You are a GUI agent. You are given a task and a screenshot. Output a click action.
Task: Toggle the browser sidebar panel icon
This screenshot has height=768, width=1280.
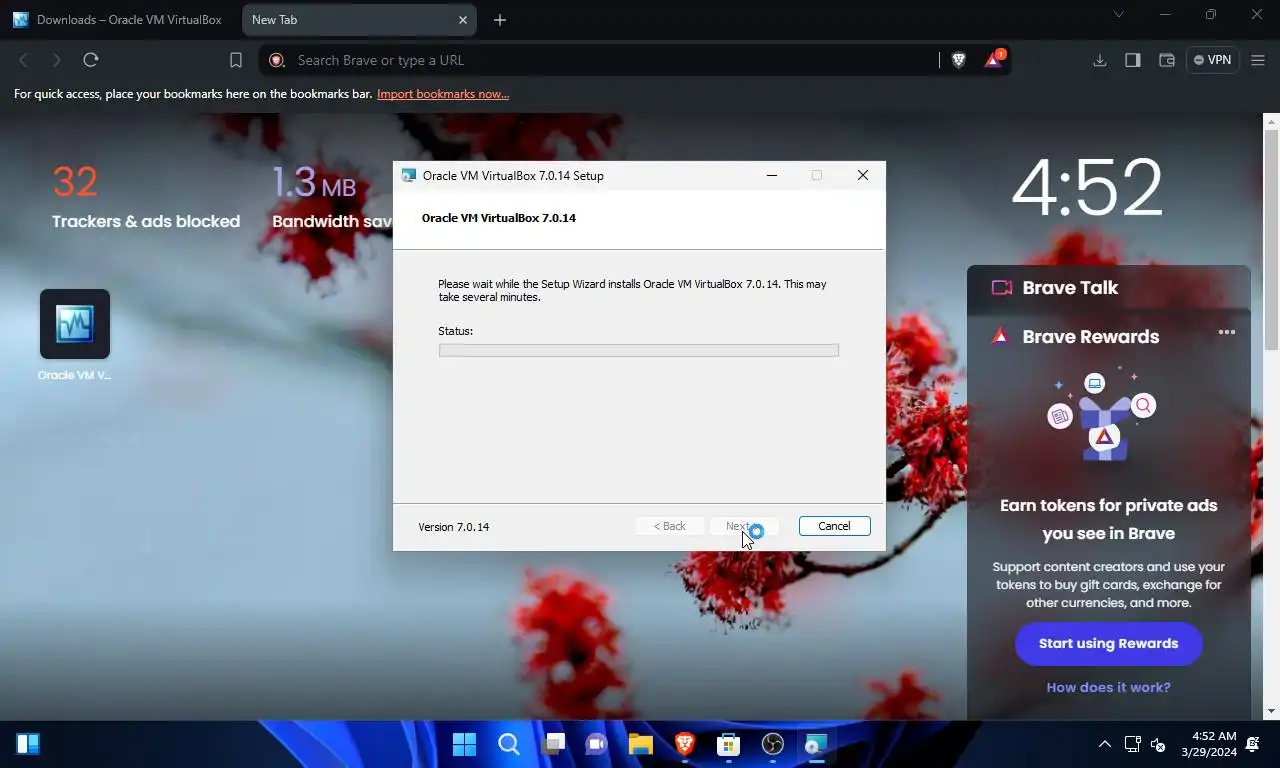1133,60
